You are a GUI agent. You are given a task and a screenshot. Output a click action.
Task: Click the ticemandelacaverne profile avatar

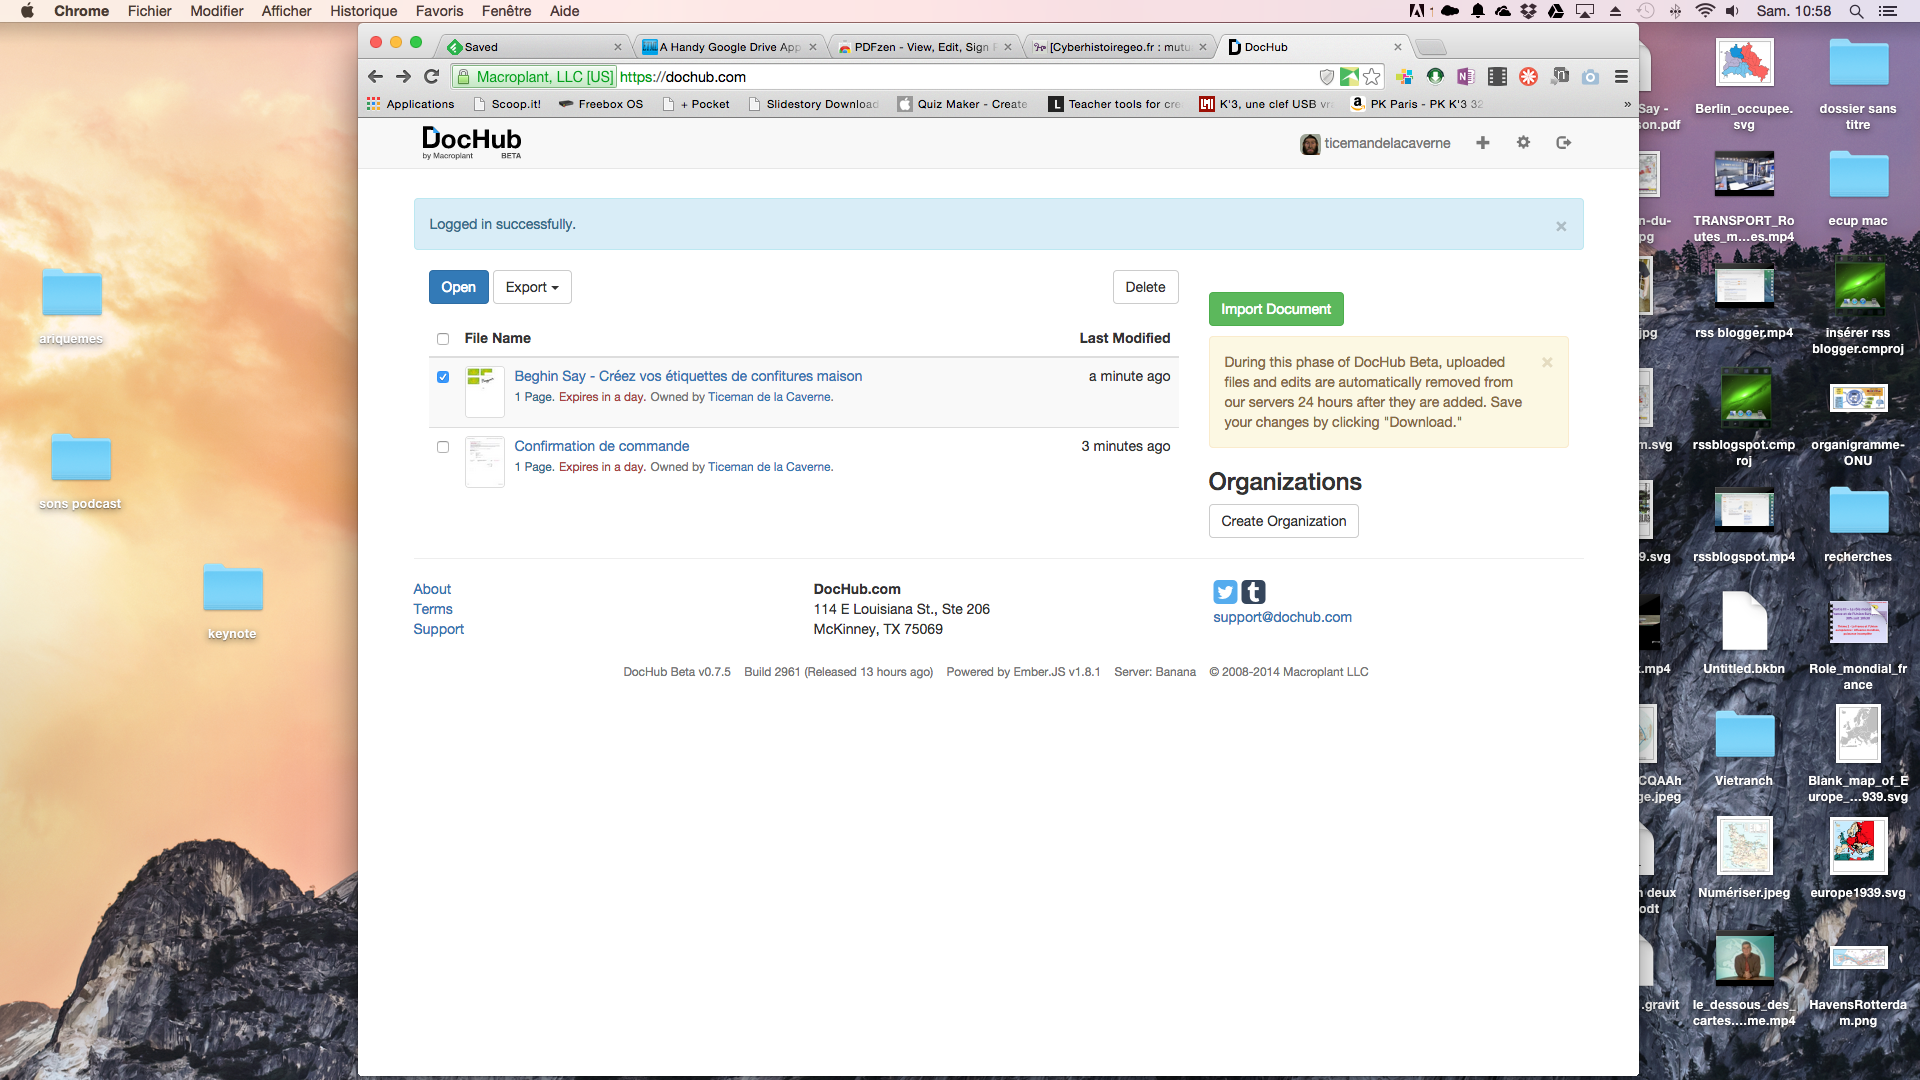[1310, 144]
